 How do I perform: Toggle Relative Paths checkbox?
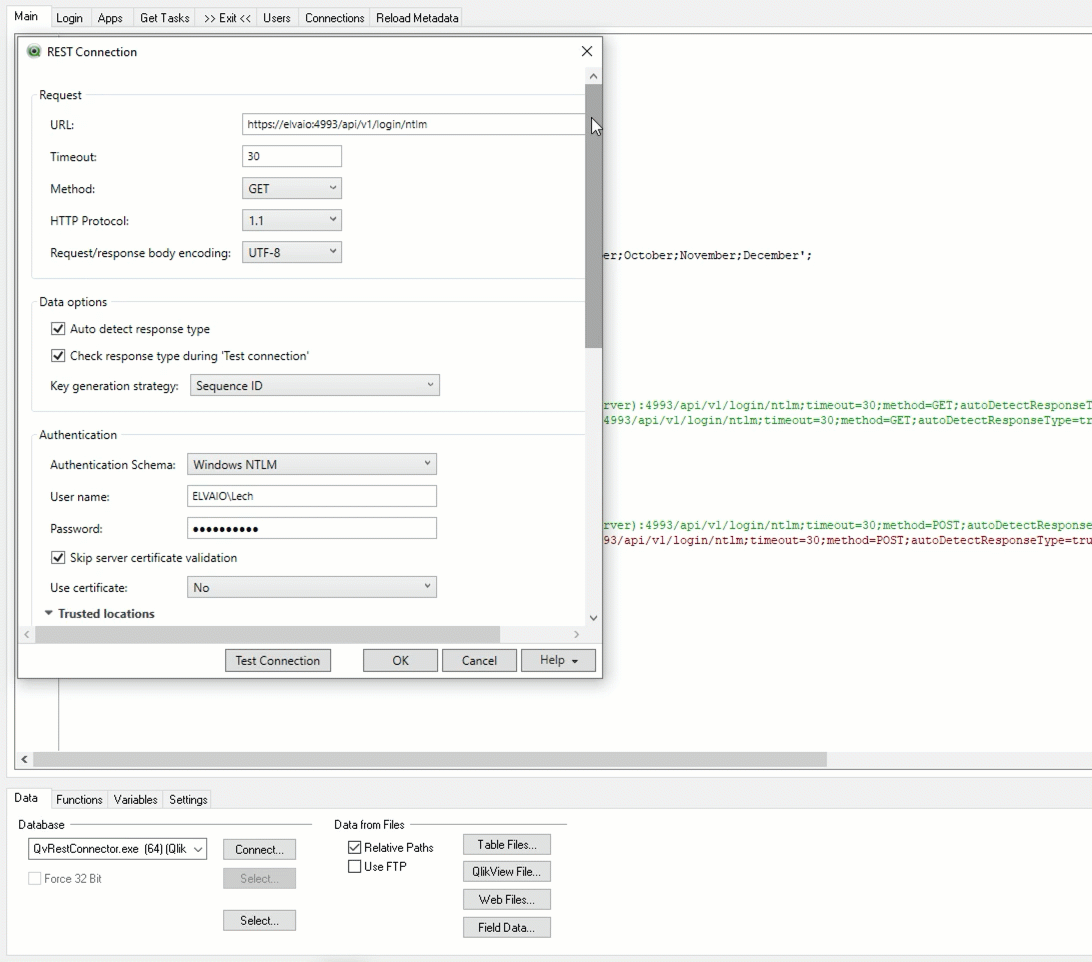coord(354,848)
